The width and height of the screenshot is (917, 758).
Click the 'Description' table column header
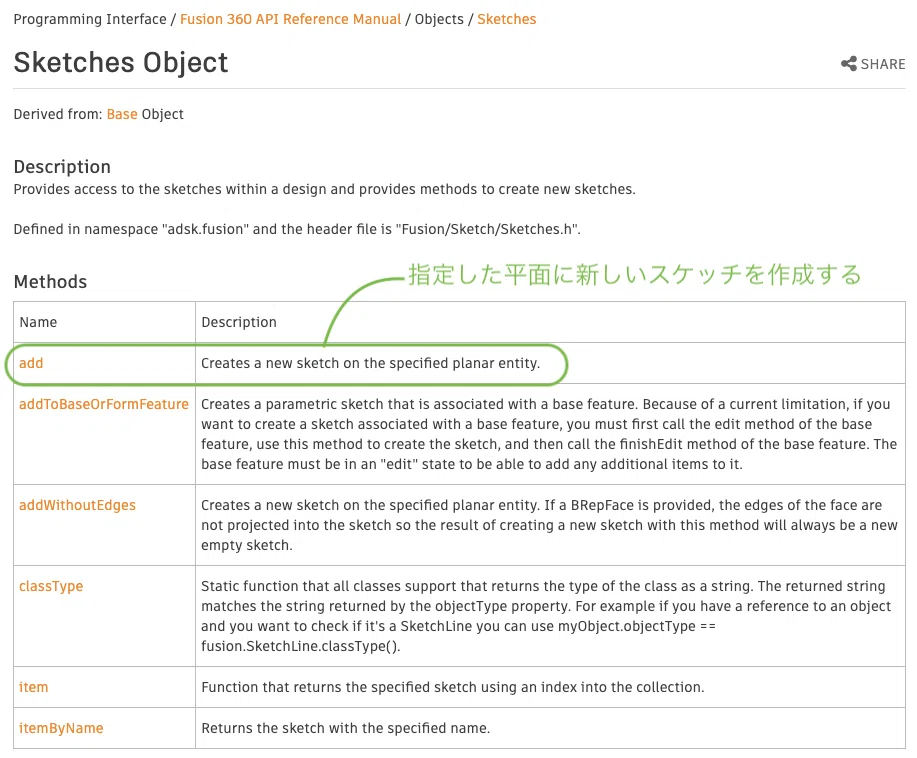pyautogui.click(x=239, y=322)
